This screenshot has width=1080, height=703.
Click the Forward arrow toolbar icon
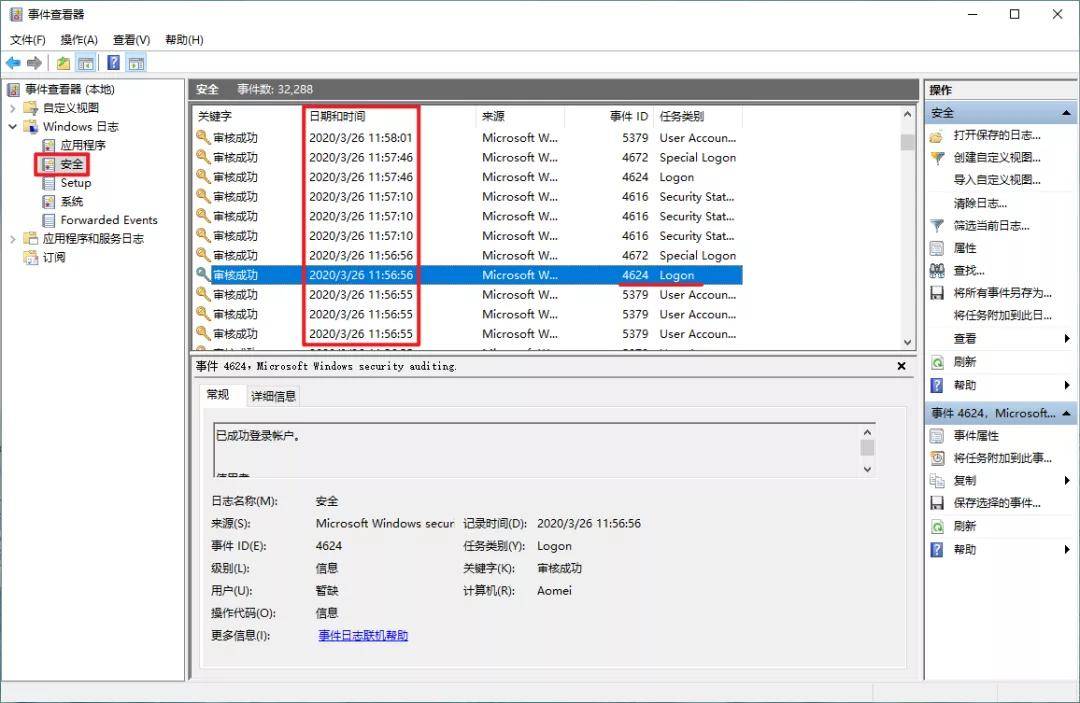click(x=34, y=63)
